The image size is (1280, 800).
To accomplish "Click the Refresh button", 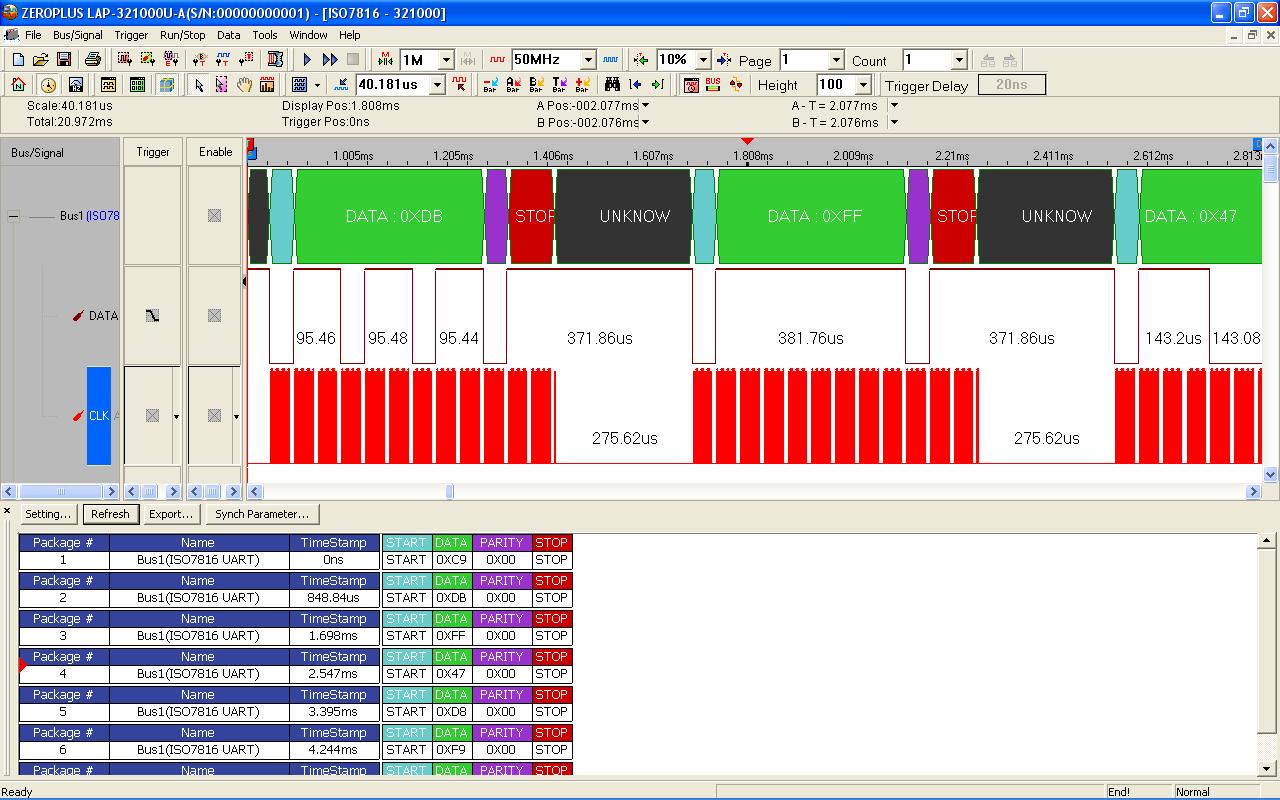I will click(110, 514).
